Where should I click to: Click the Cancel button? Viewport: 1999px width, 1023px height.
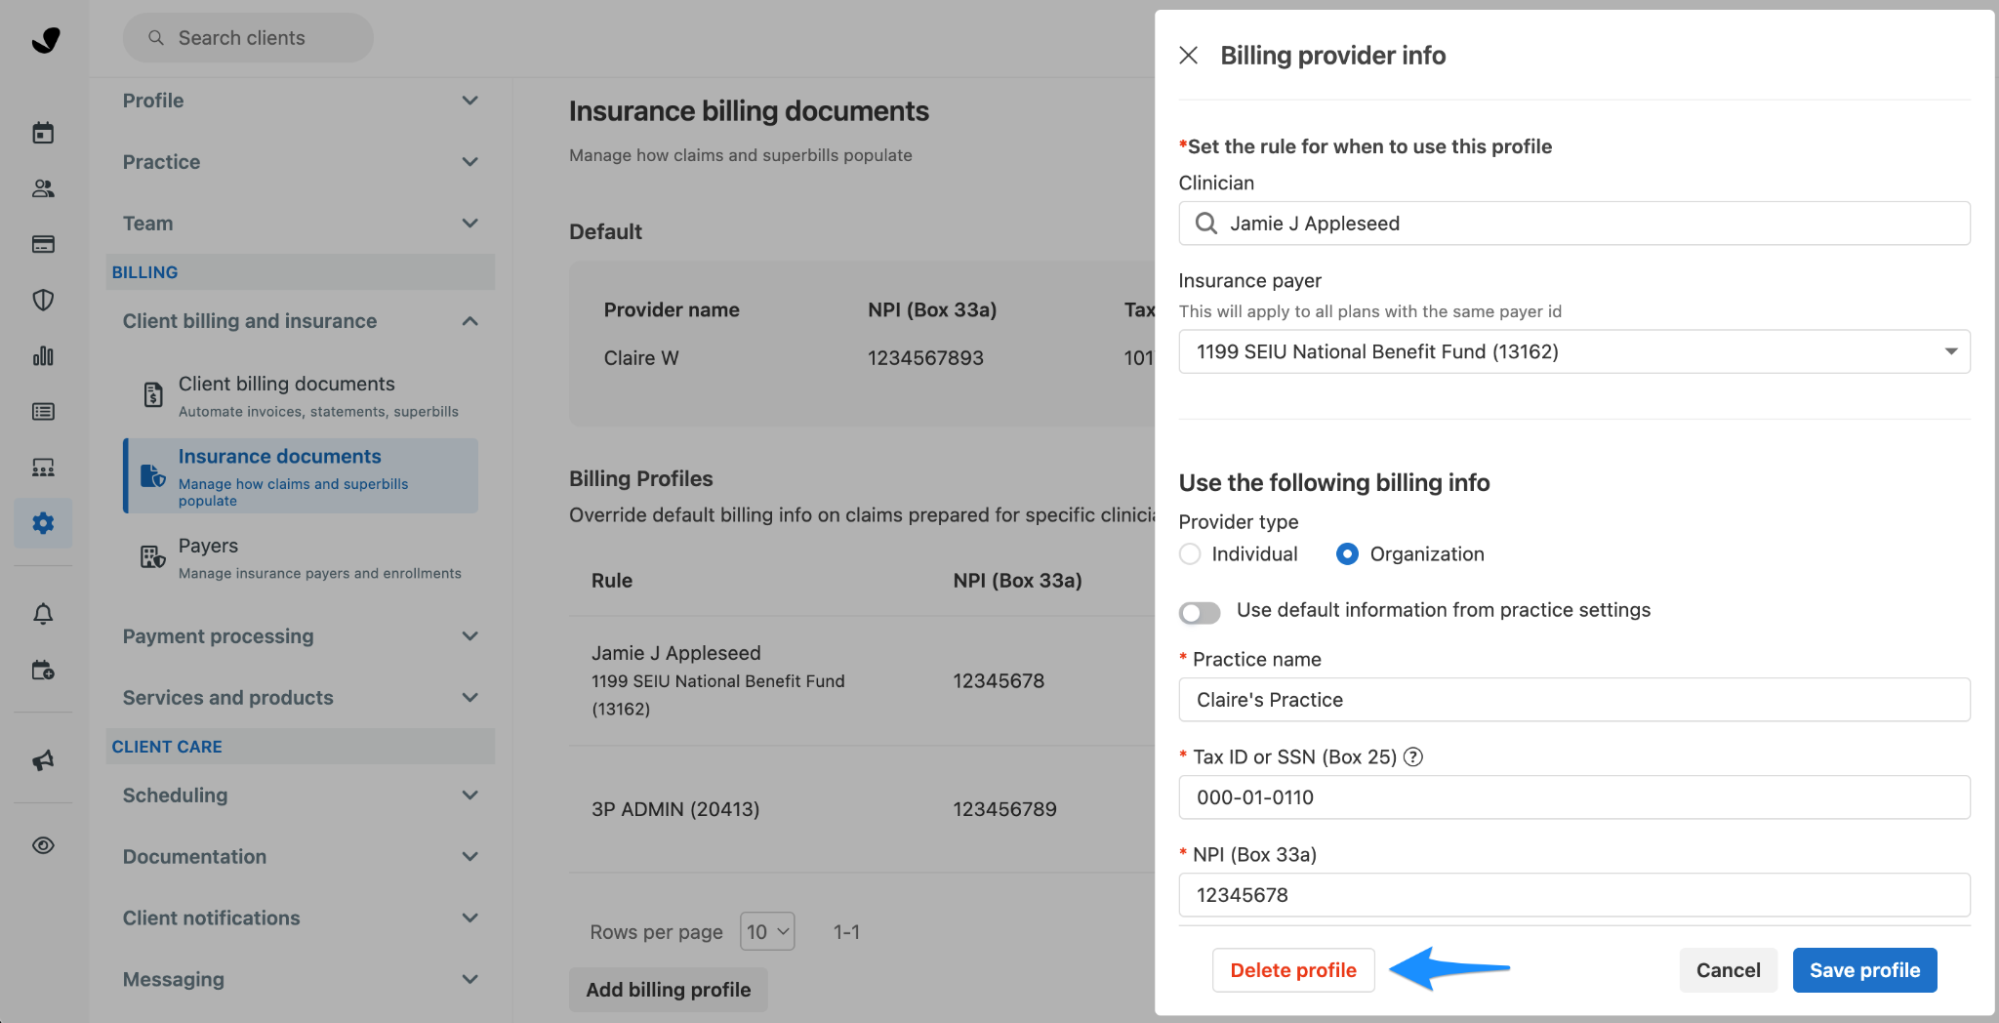[x=1728, y=970]
